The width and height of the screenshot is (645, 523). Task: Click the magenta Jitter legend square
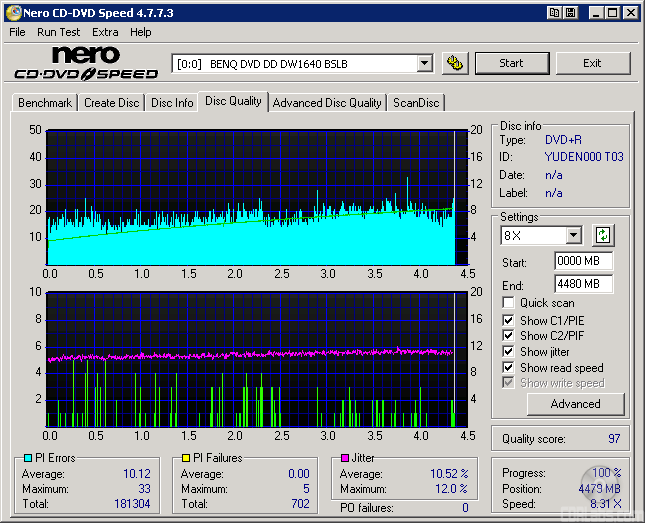[345, 458]
